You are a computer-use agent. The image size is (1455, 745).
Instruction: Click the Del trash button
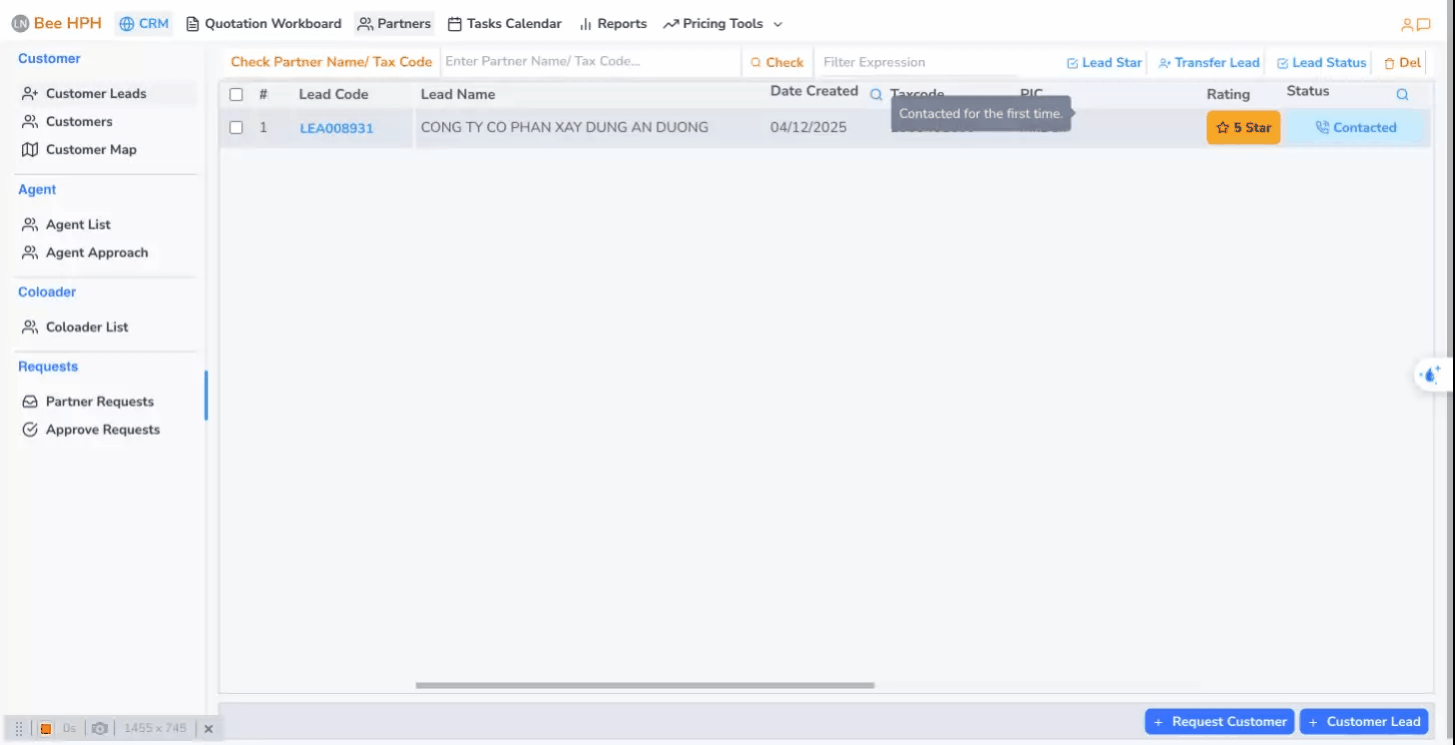coord(1402,62)
